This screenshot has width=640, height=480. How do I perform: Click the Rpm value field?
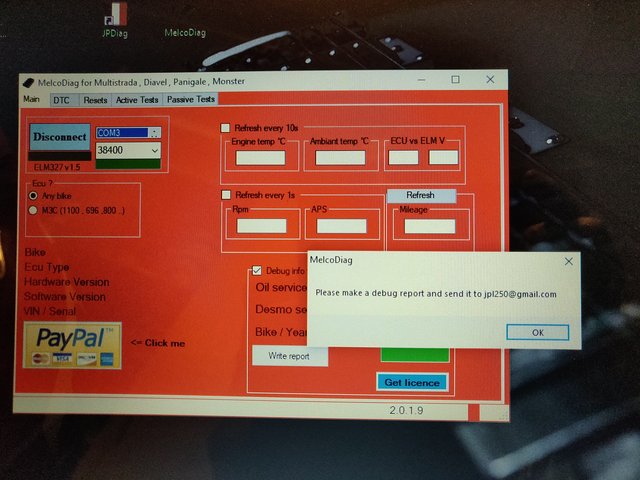tap(262, 226)
